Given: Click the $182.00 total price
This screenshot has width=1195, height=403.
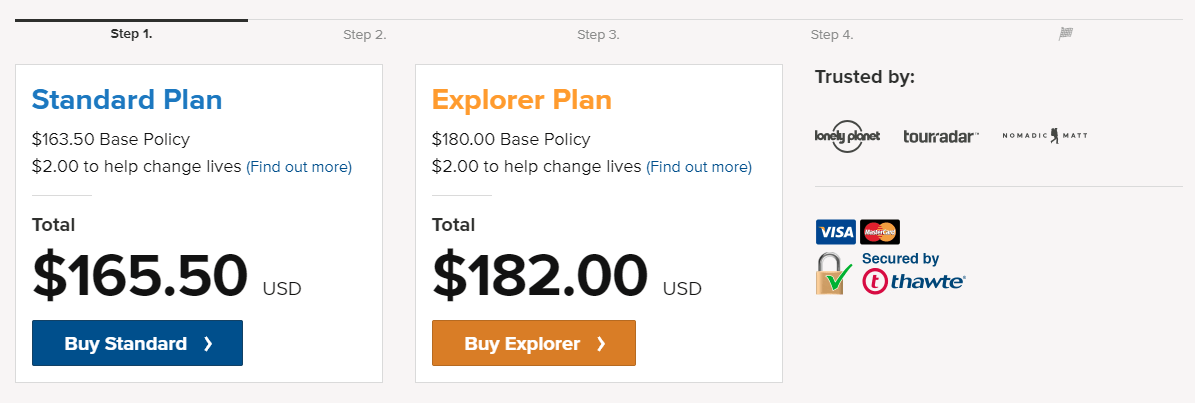Looking at the screenshot, I should pos(539,275).
